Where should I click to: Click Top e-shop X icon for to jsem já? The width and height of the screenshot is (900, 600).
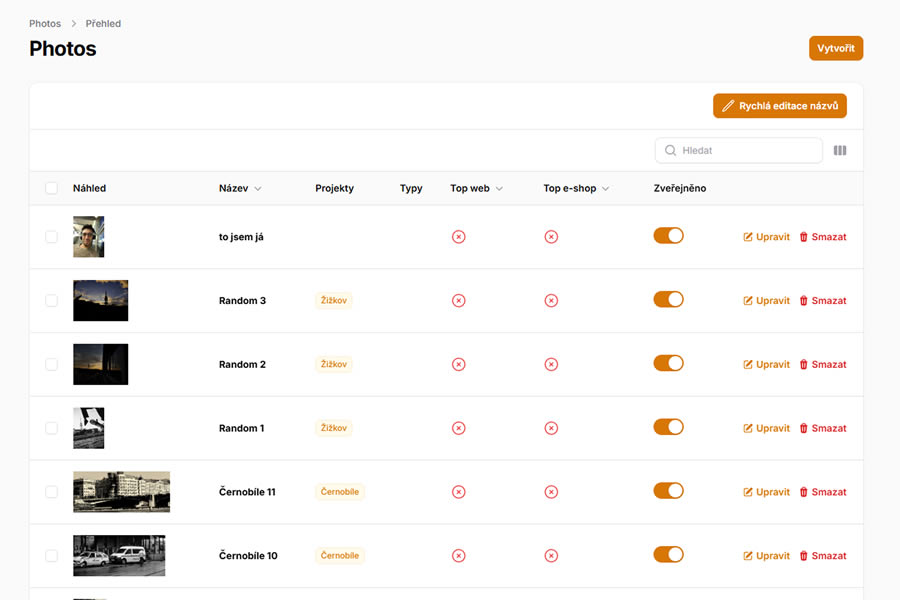coord(551,237)
